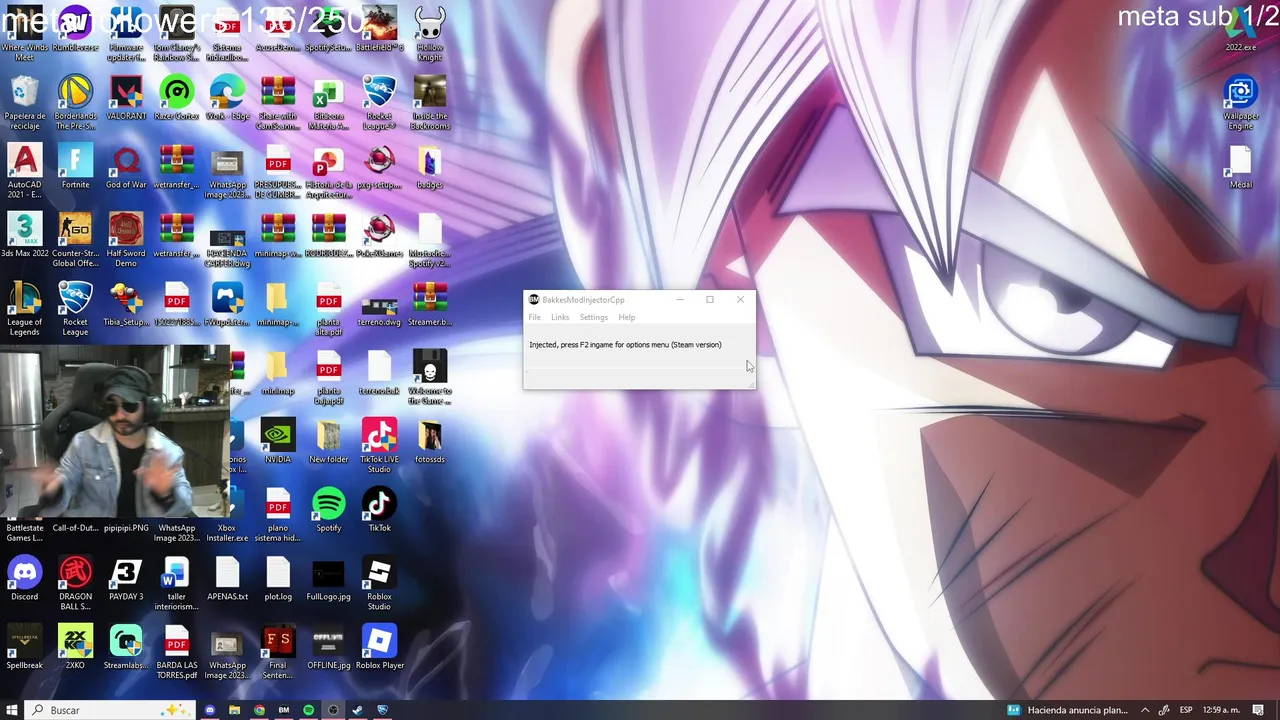The width and height of the screenshot is (1280, 720).
Task: Select the 2022.exe desktop icon
Action: pyautogui.click(x=1241, y=29)
